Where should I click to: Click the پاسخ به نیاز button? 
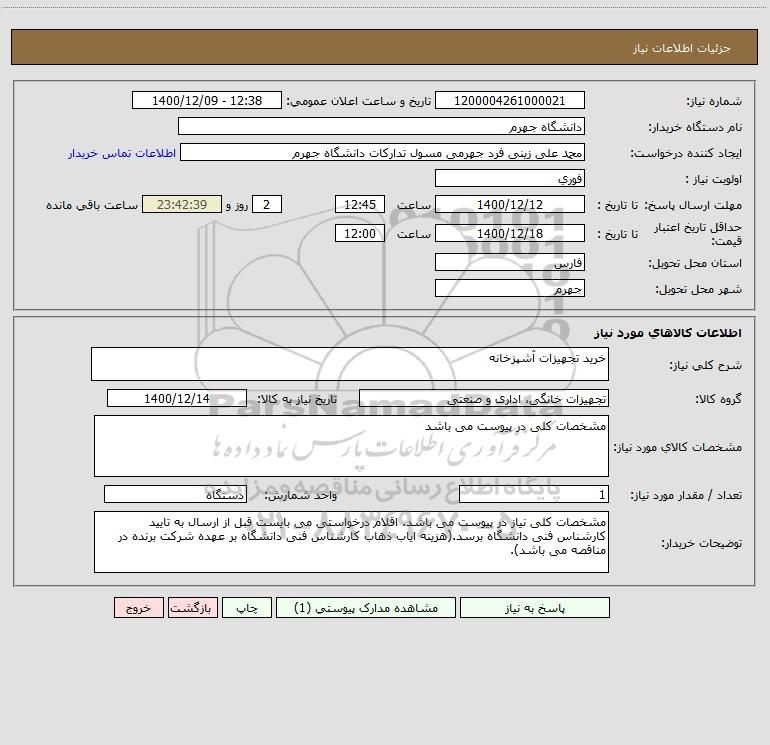click(x=535, y=608)
